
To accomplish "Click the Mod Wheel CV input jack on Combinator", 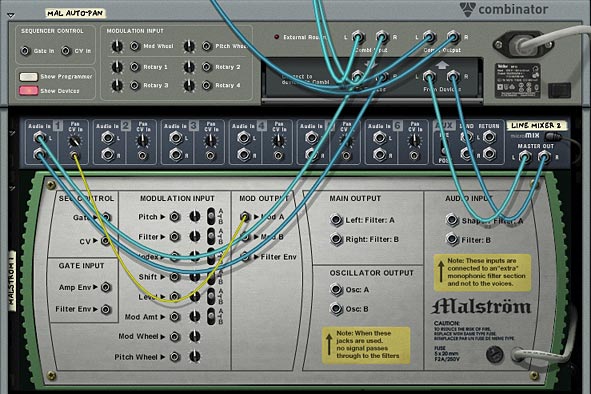I will pos(135,46).
